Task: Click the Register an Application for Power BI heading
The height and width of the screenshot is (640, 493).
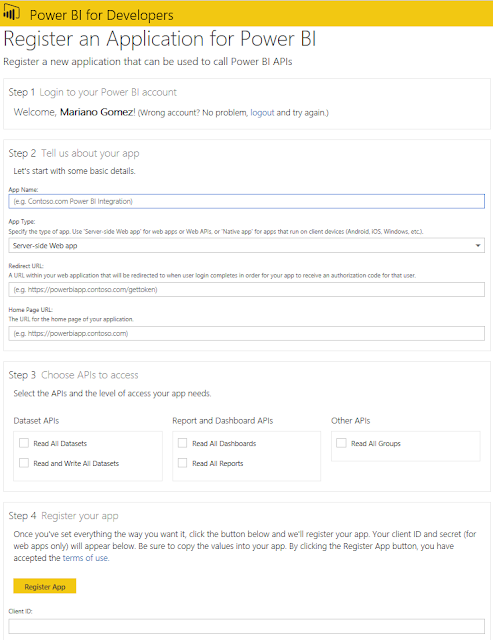Action: (160, 40)
